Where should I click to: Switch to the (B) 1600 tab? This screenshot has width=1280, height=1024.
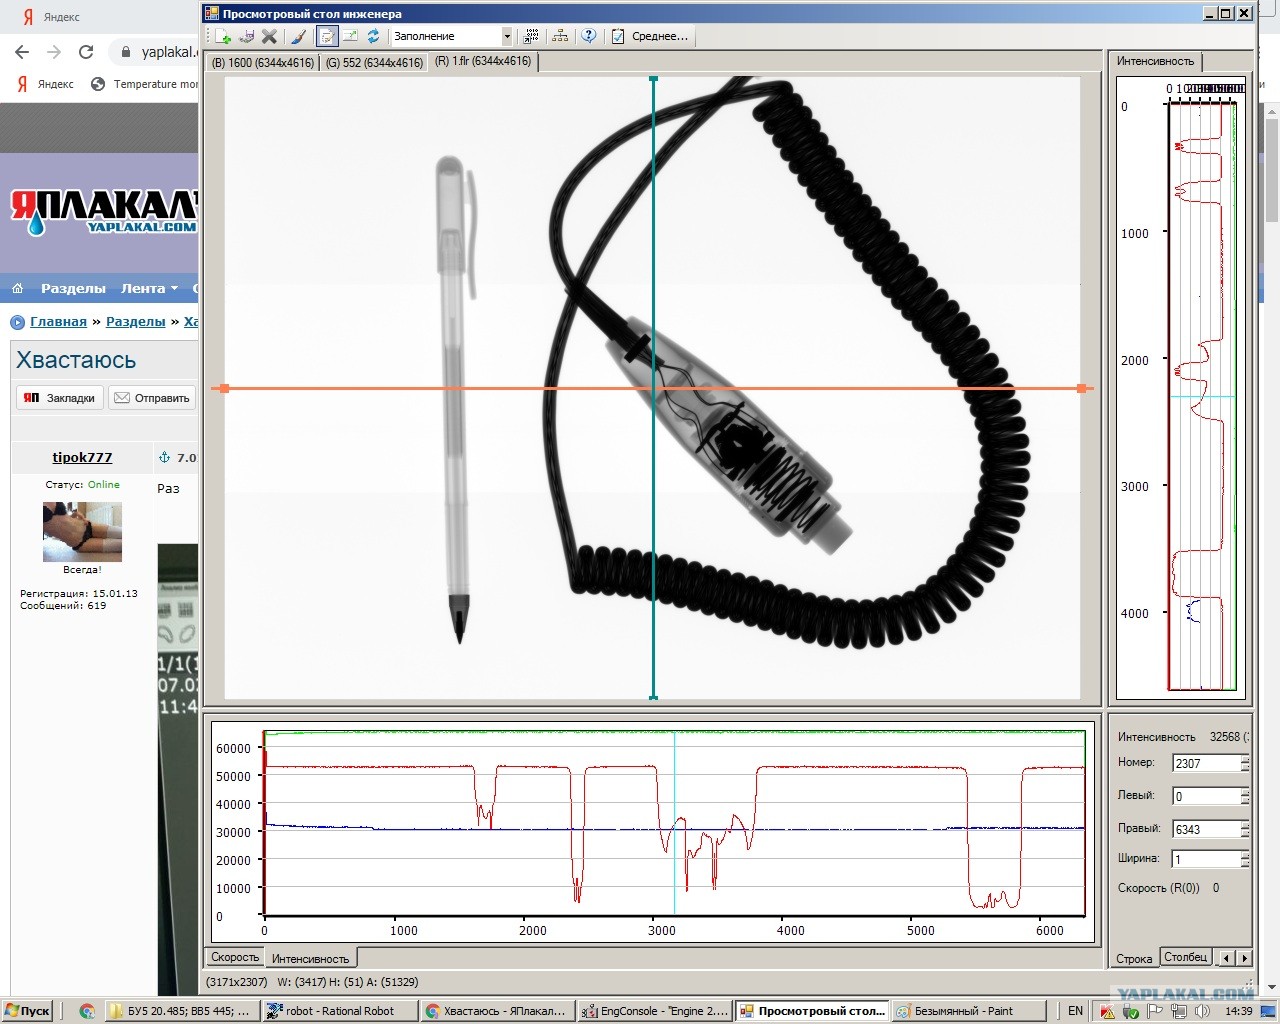[x=263, y=62]
